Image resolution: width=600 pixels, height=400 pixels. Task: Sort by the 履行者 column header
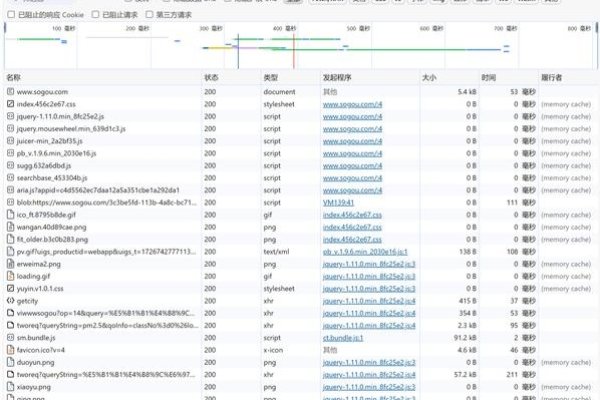[x=568, y=78]
